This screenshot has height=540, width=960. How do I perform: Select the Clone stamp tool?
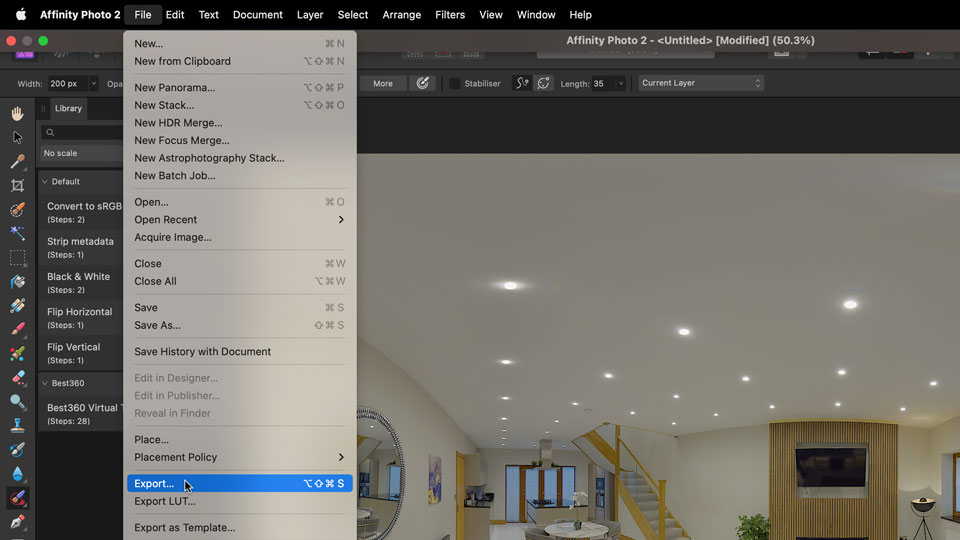(17, 426)
